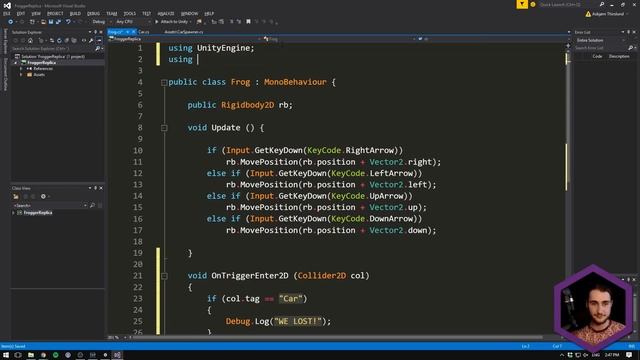This screenshot has height=360, width=640.
Task: Click New Folder icon in Class View
Action: click(x=16, y=197)
